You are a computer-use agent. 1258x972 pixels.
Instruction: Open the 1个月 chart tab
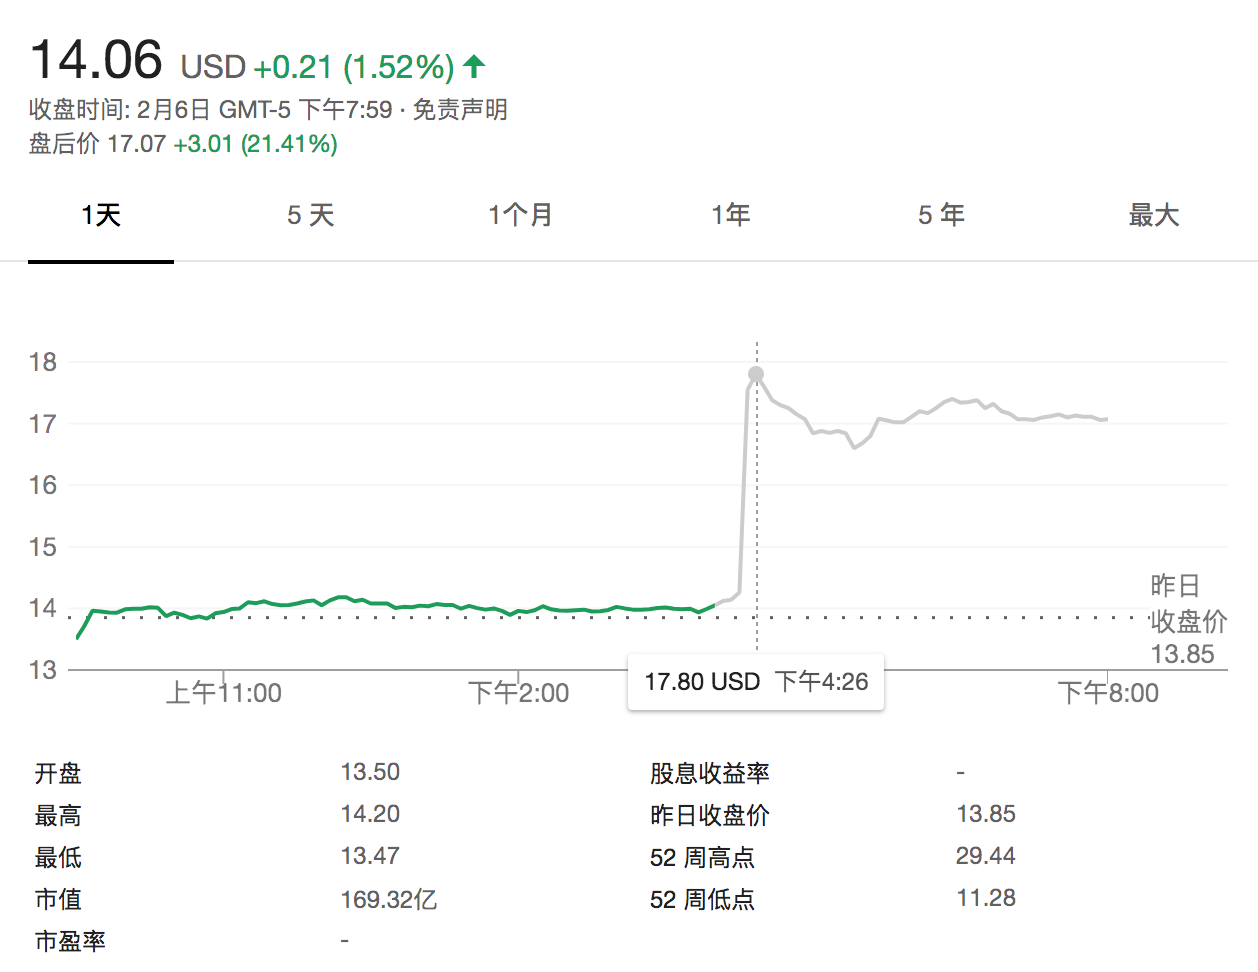(520, 215)
